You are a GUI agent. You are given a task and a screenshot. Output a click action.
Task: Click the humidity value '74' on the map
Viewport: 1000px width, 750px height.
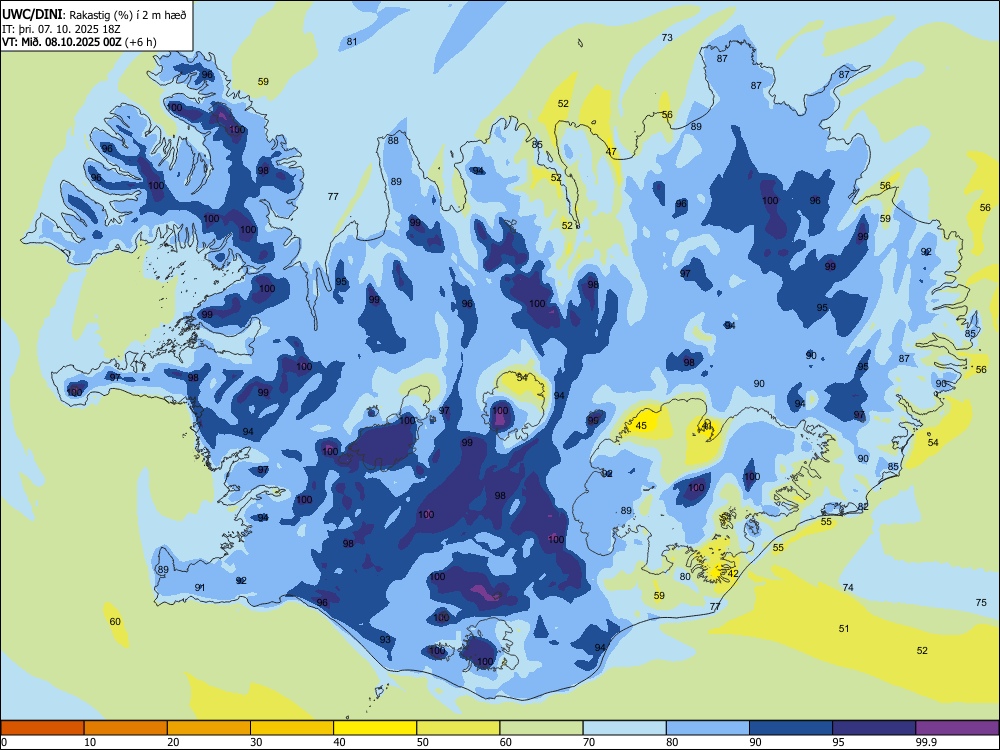coord(848,587)
